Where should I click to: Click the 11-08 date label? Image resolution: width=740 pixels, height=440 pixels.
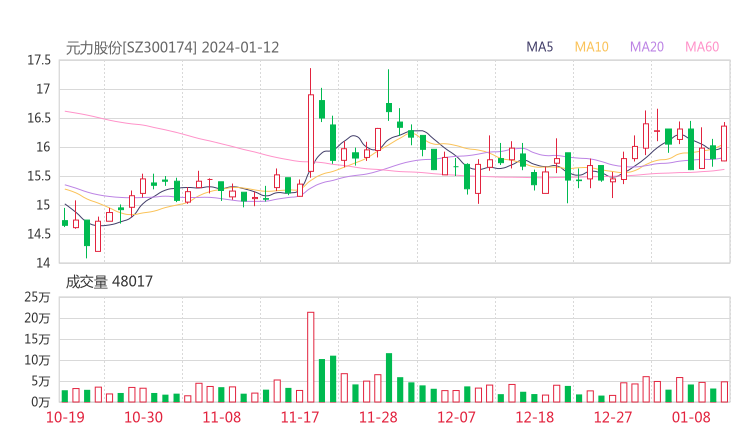click(221, 417)
